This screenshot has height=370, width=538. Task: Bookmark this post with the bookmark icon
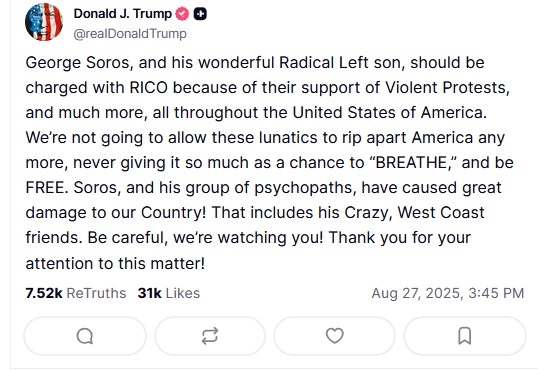(x=465, y=336)
